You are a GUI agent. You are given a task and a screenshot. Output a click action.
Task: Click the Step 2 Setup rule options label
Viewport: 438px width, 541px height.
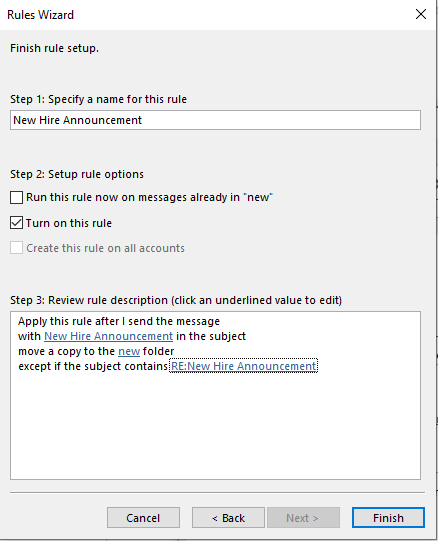point(77,174)
